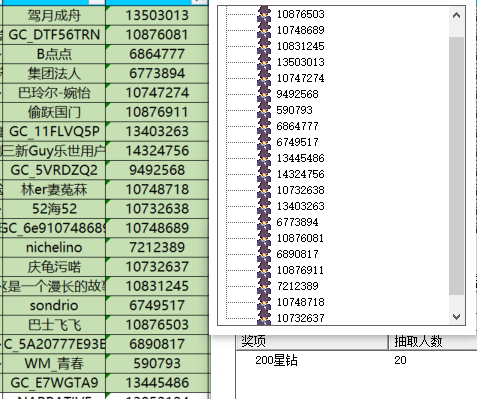This screenshot has height=399, width=477.
Task: Click the user icon beside 10747274 in tree
Action: 264,78
